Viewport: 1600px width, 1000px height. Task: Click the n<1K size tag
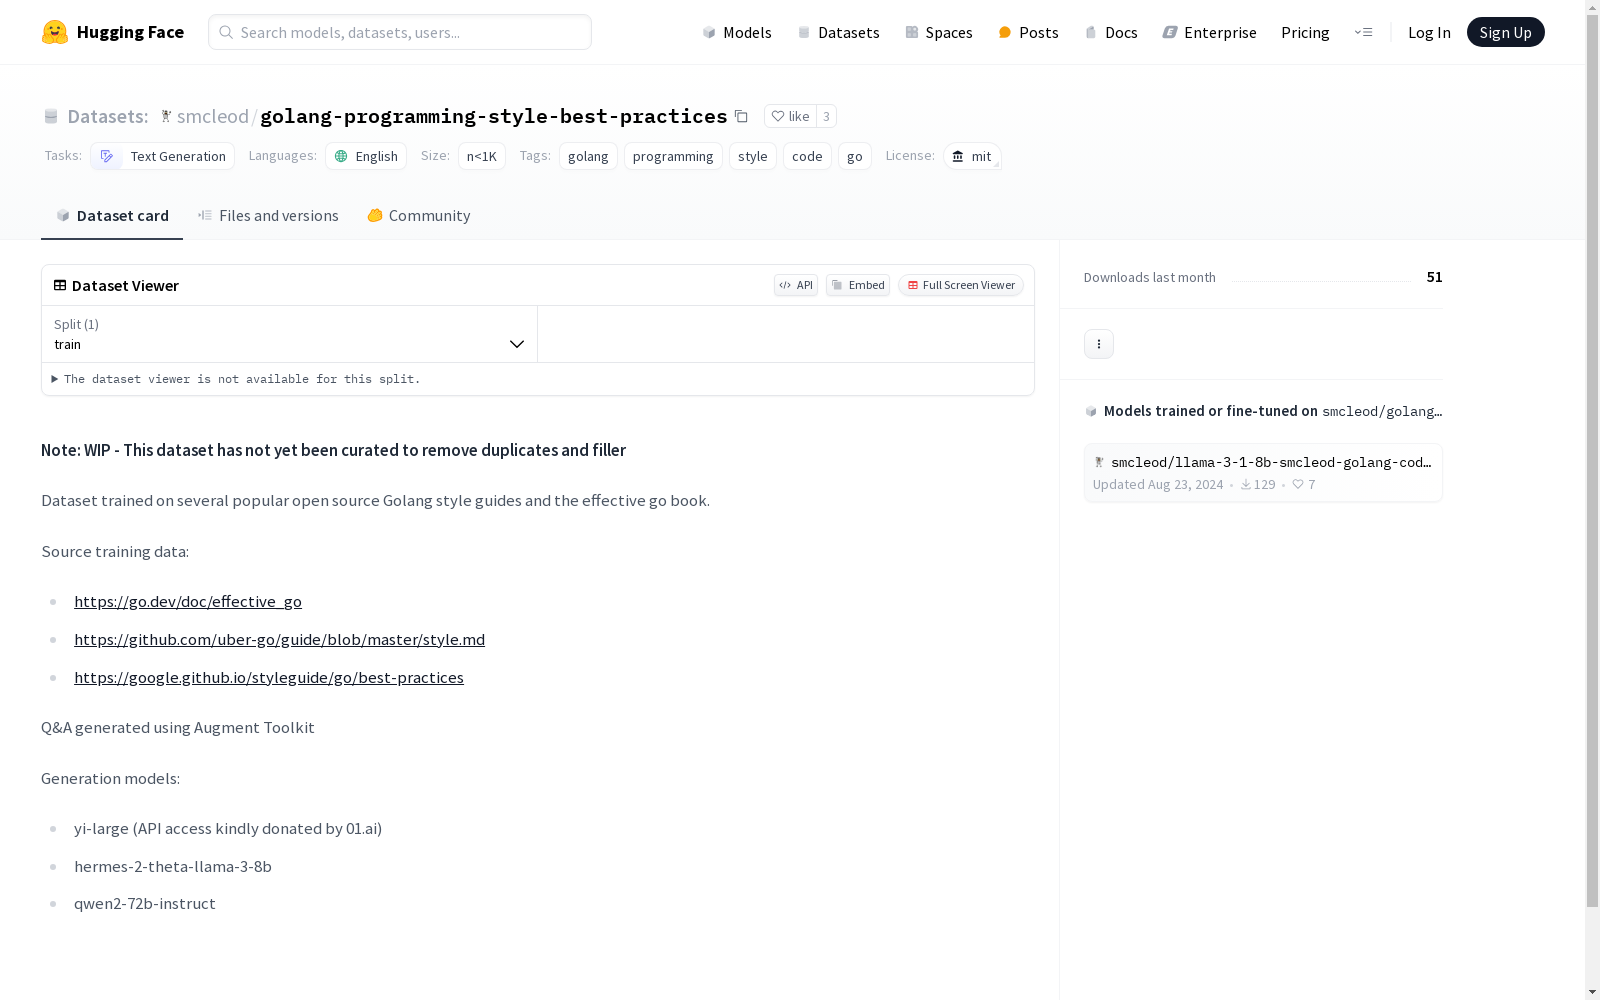click(482, 156)
